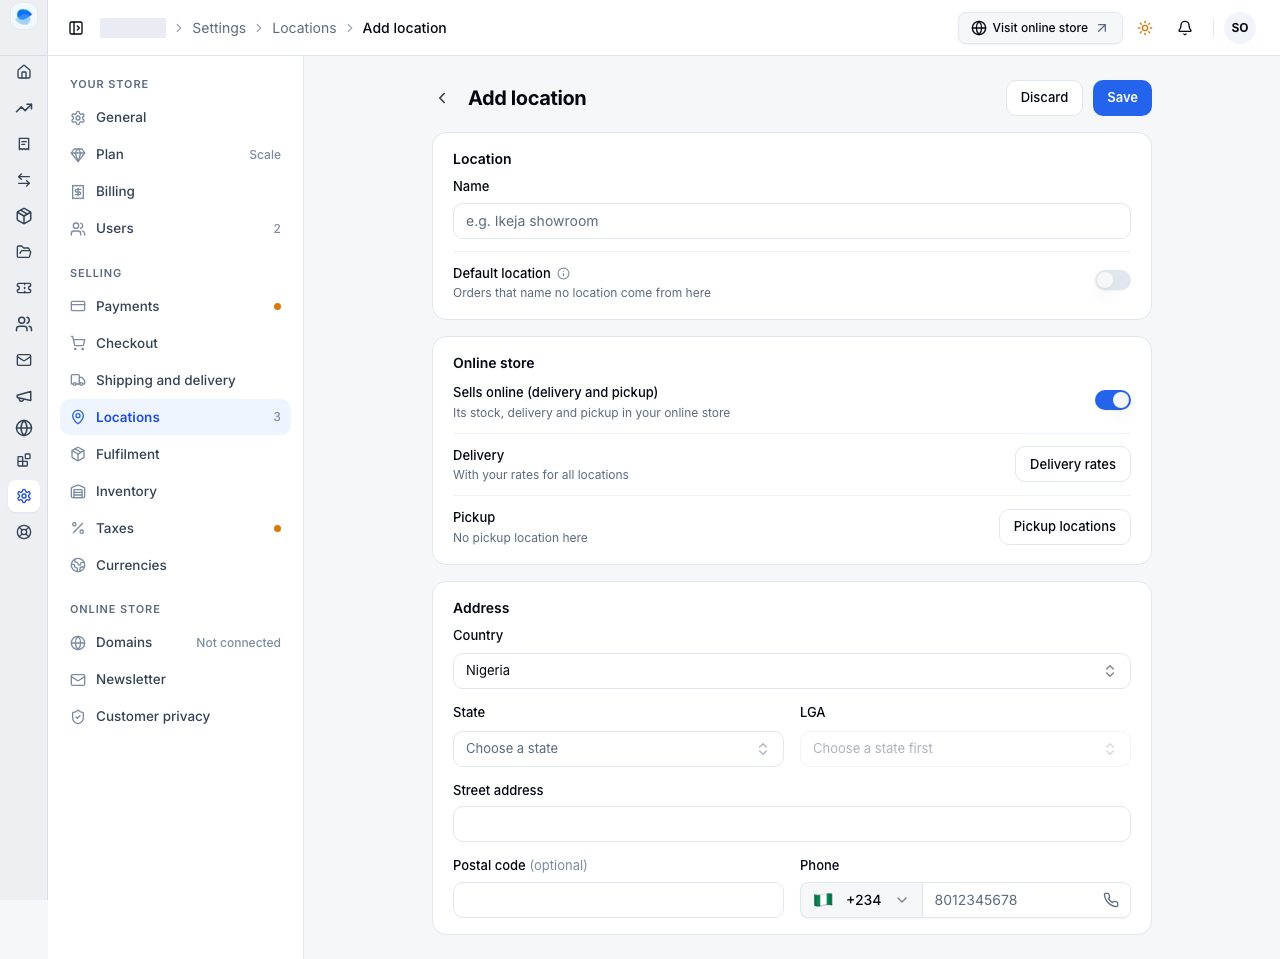Image resolution: width=1280 pixels, height=959 pixels.
Task: Select Shipping and delivery in the sidebar
Action: pos(176,381)
